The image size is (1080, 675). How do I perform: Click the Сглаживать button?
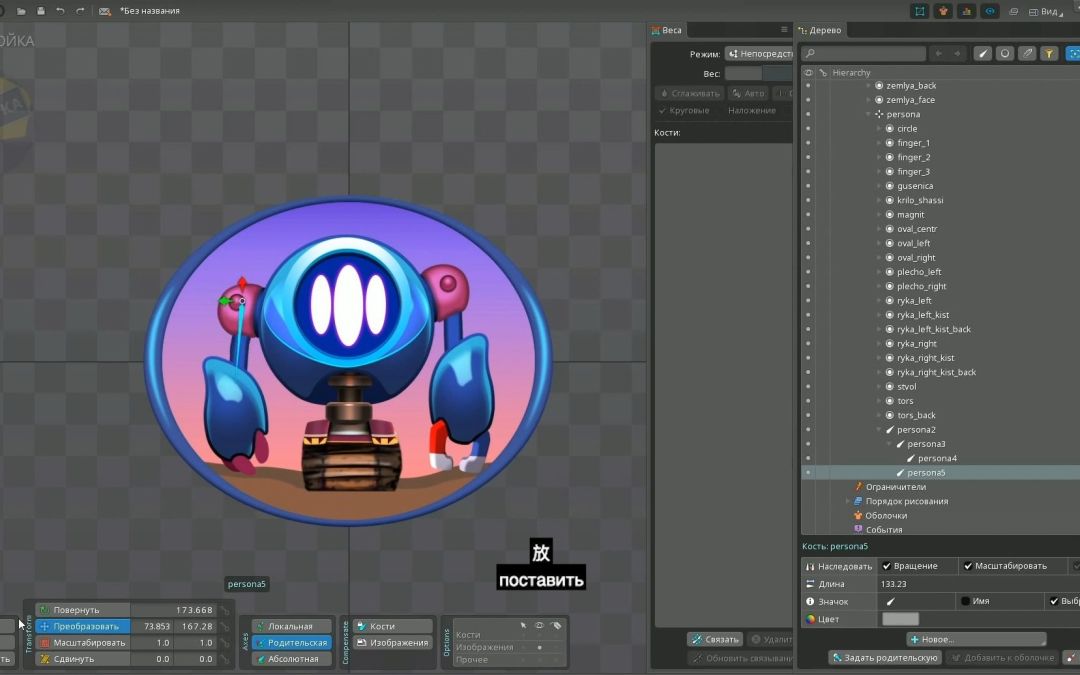pos(689,93)
